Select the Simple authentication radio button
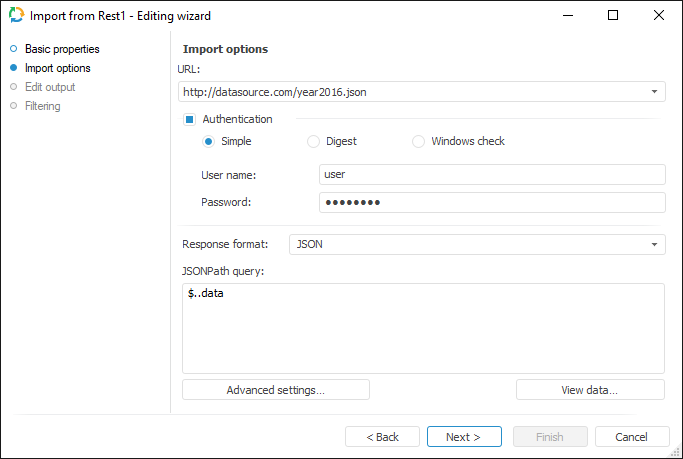Image resolution: width=683 pixels, height=459 pixels. click(208, 141)
